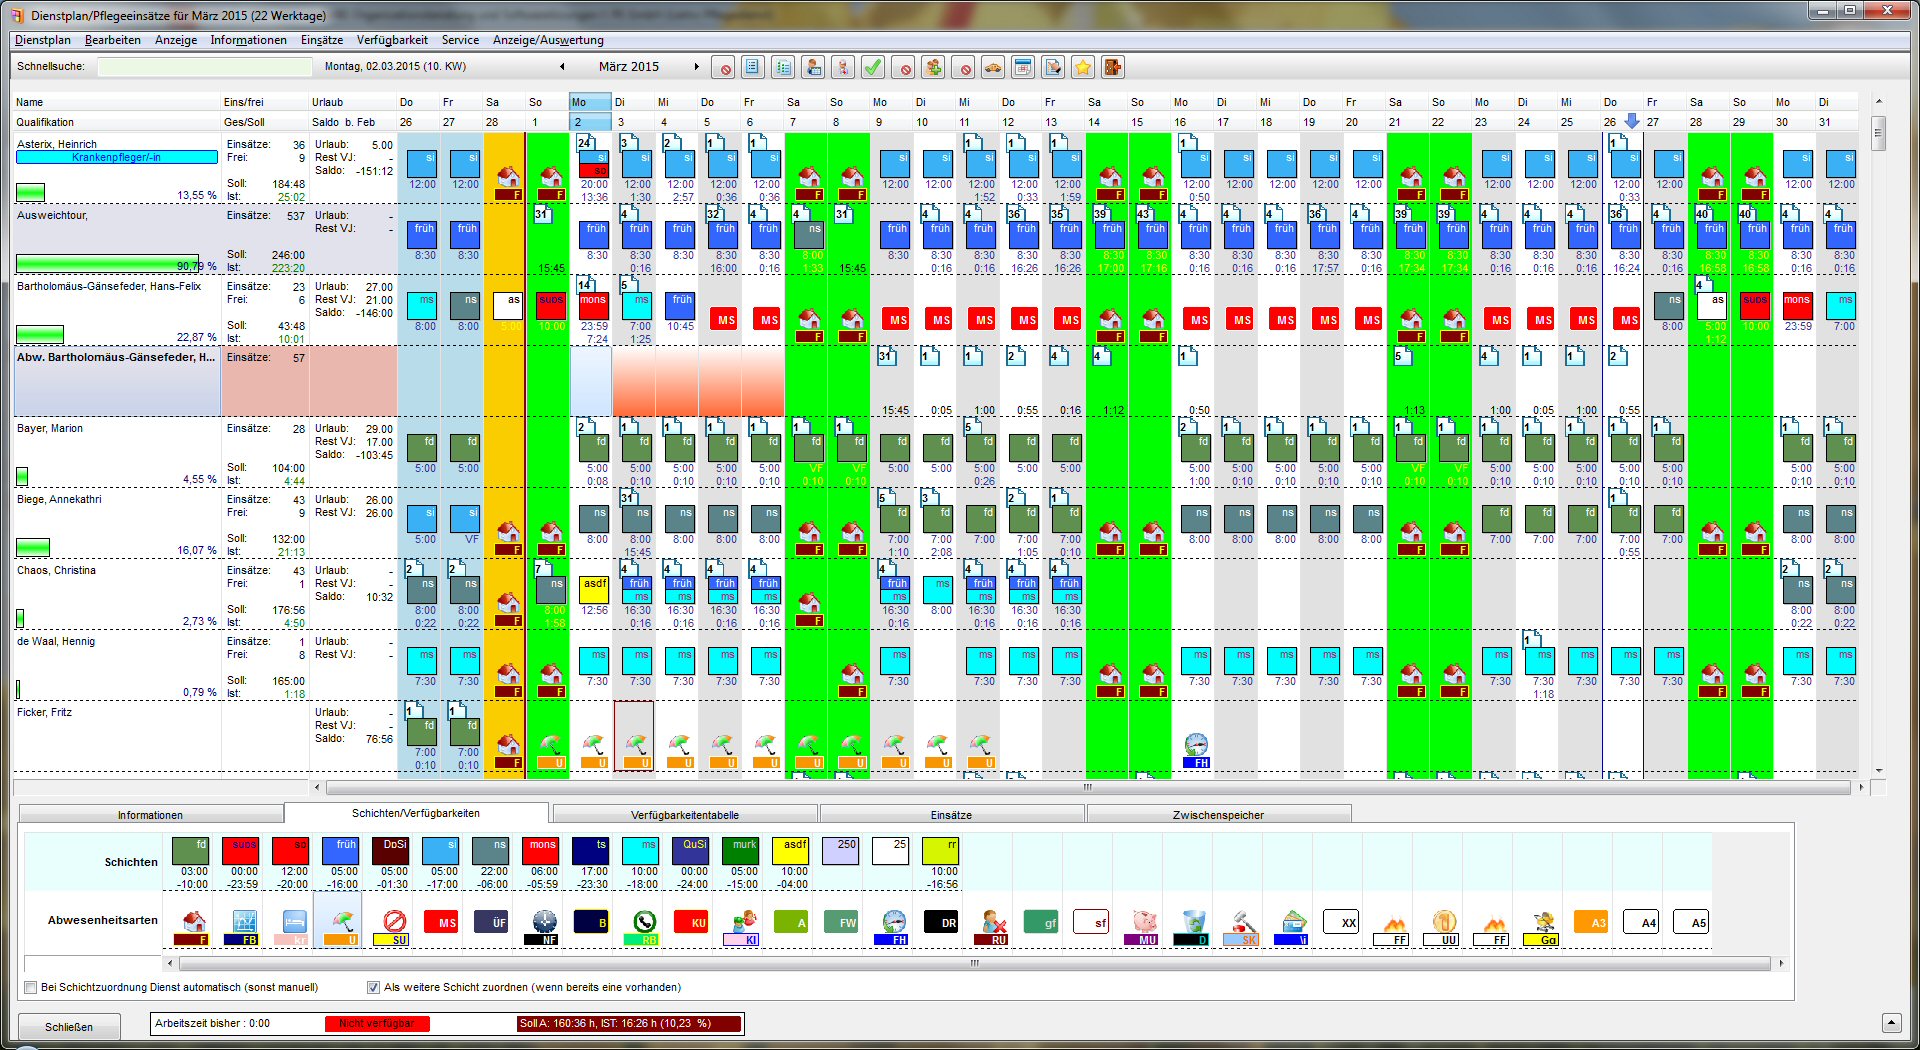Click the yellow star favorites icon
This screenshot has height=1050, width=1920.
pyautogui.click(x=1082, y=67)
